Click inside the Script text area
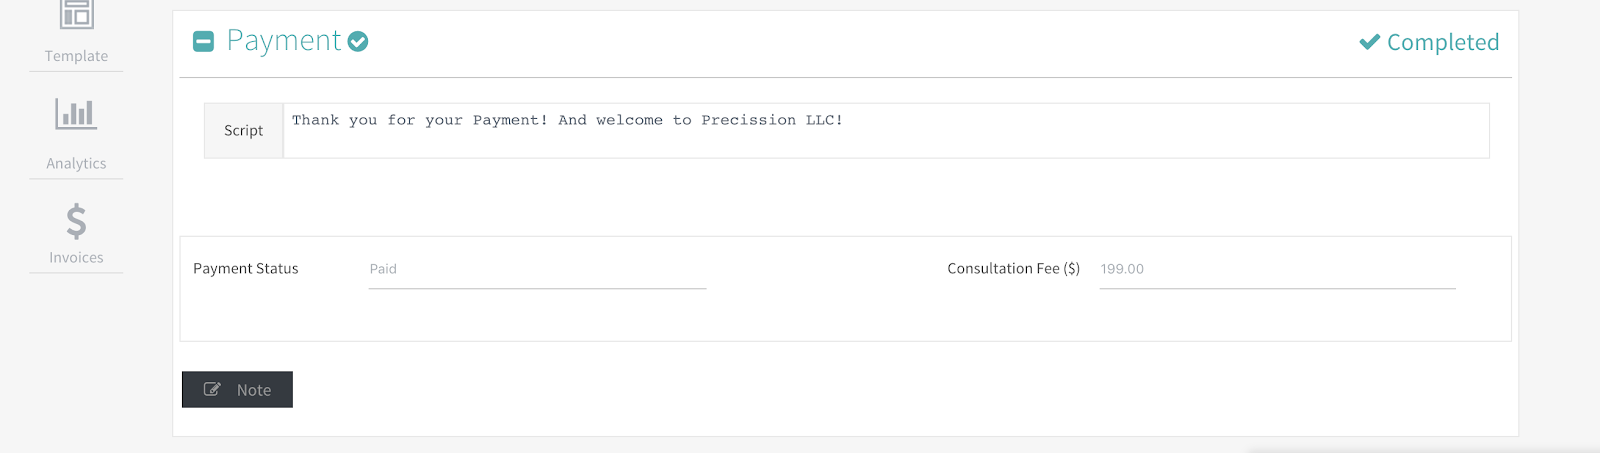 (886, 131)
